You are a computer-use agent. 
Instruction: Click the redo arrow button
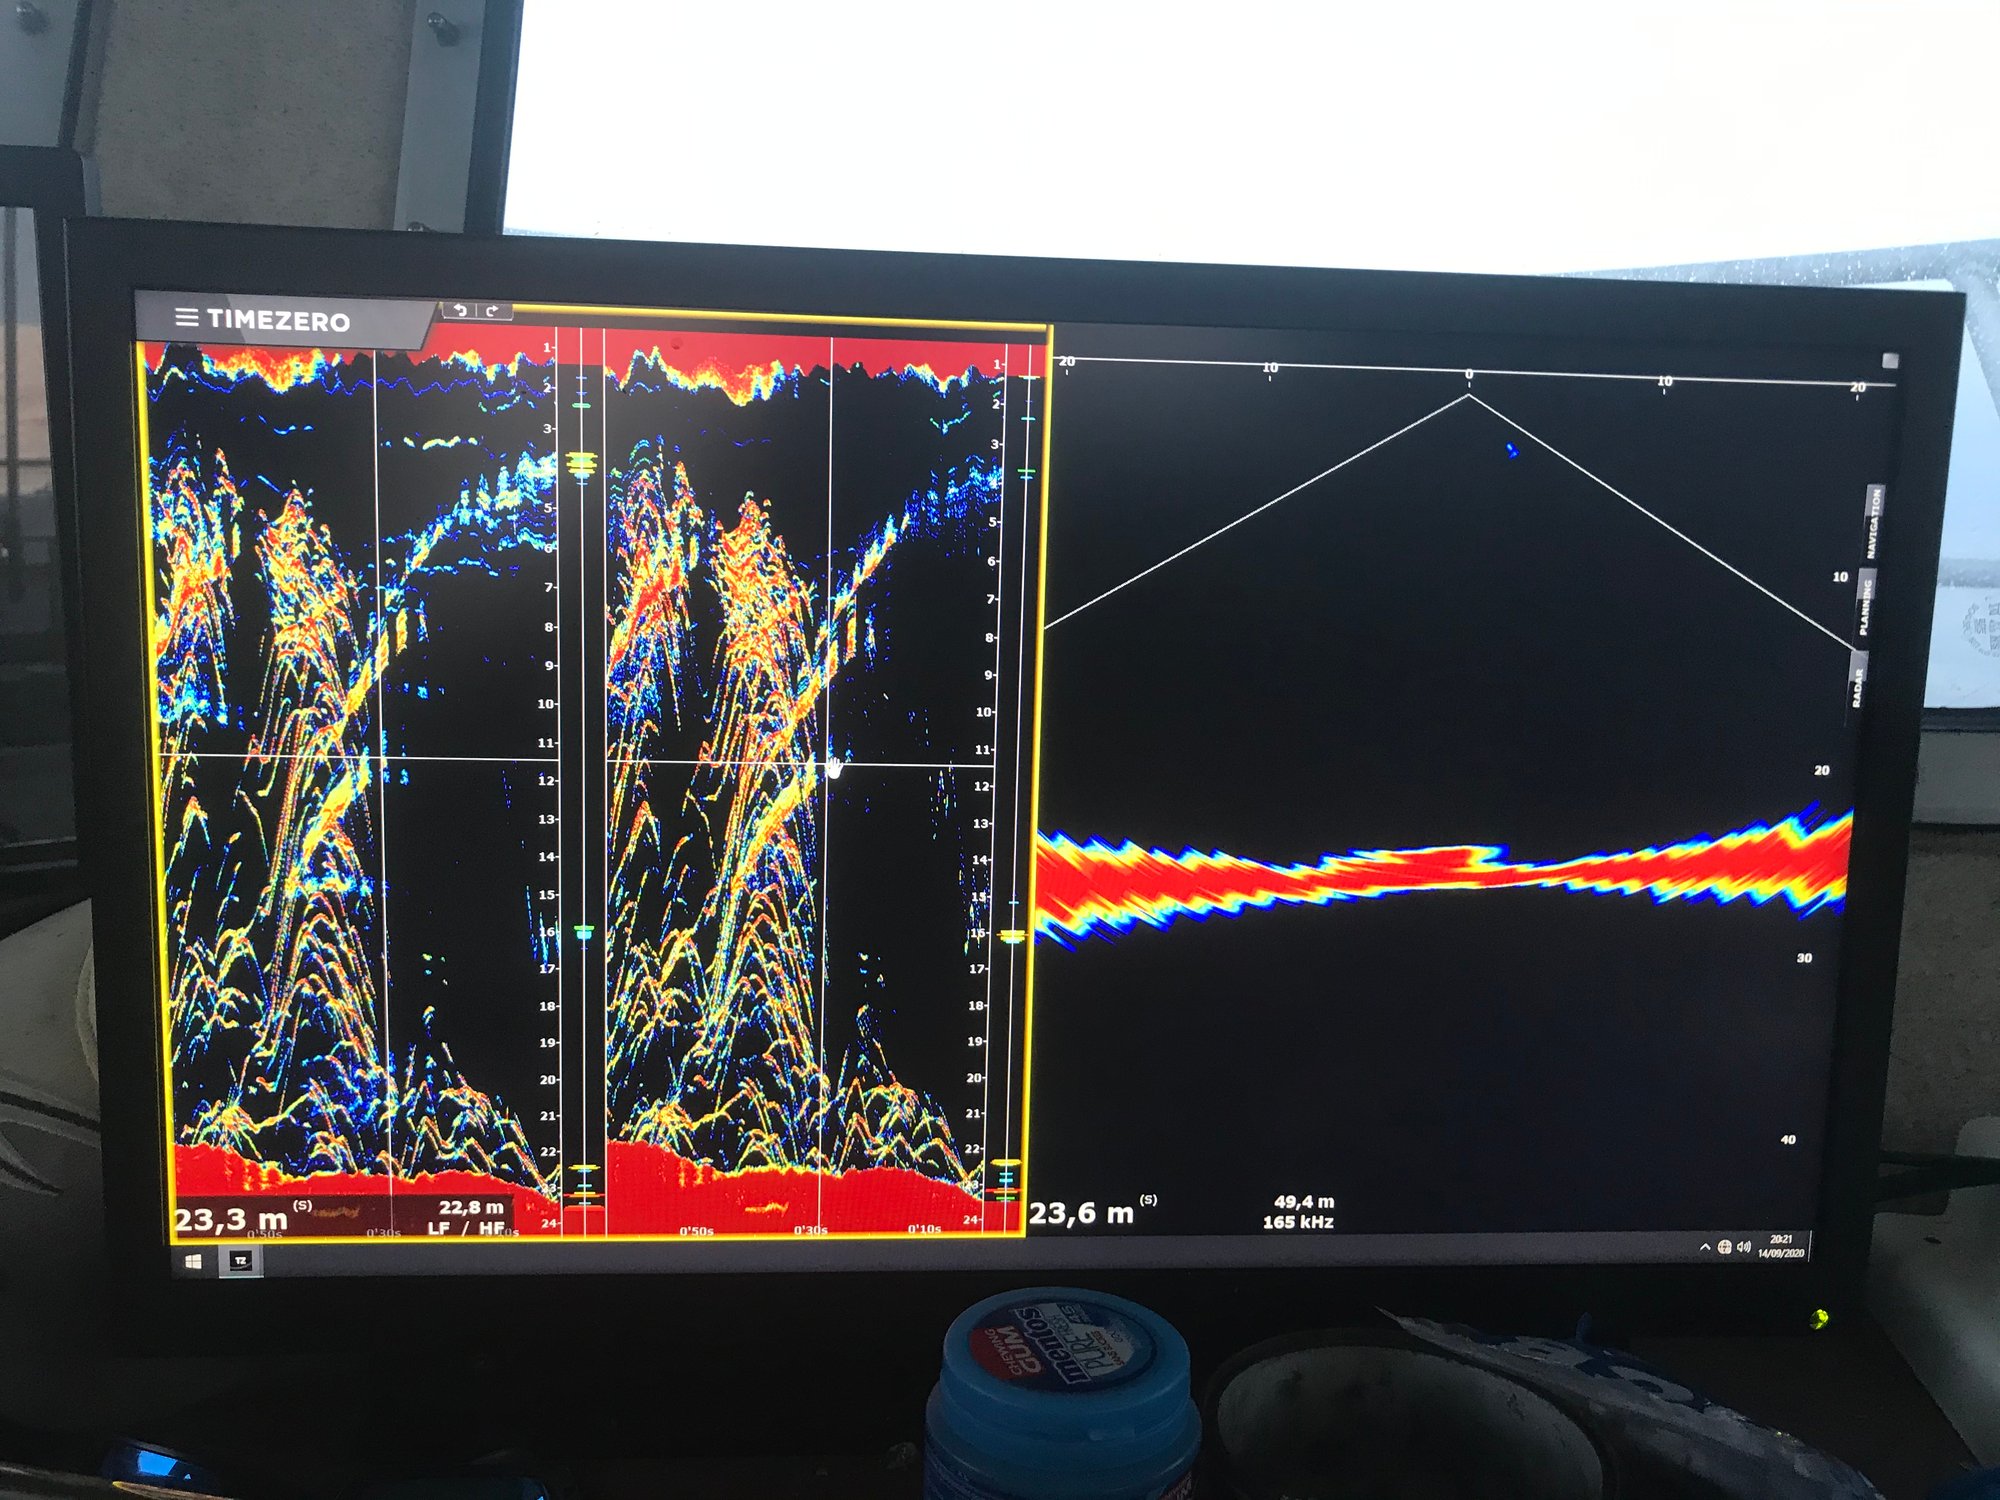point(492,311)
